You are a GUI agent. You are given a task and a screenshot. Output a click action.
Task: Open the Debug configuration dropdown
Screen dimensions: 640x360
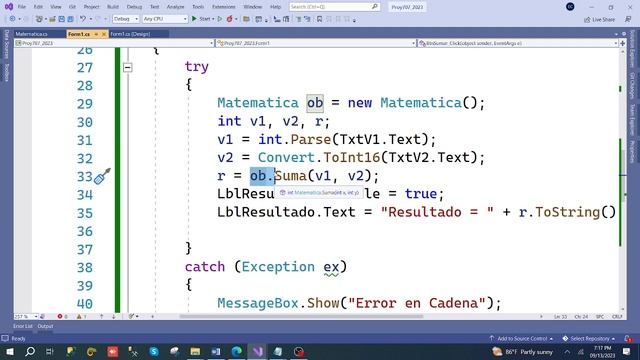click(125, 19)
